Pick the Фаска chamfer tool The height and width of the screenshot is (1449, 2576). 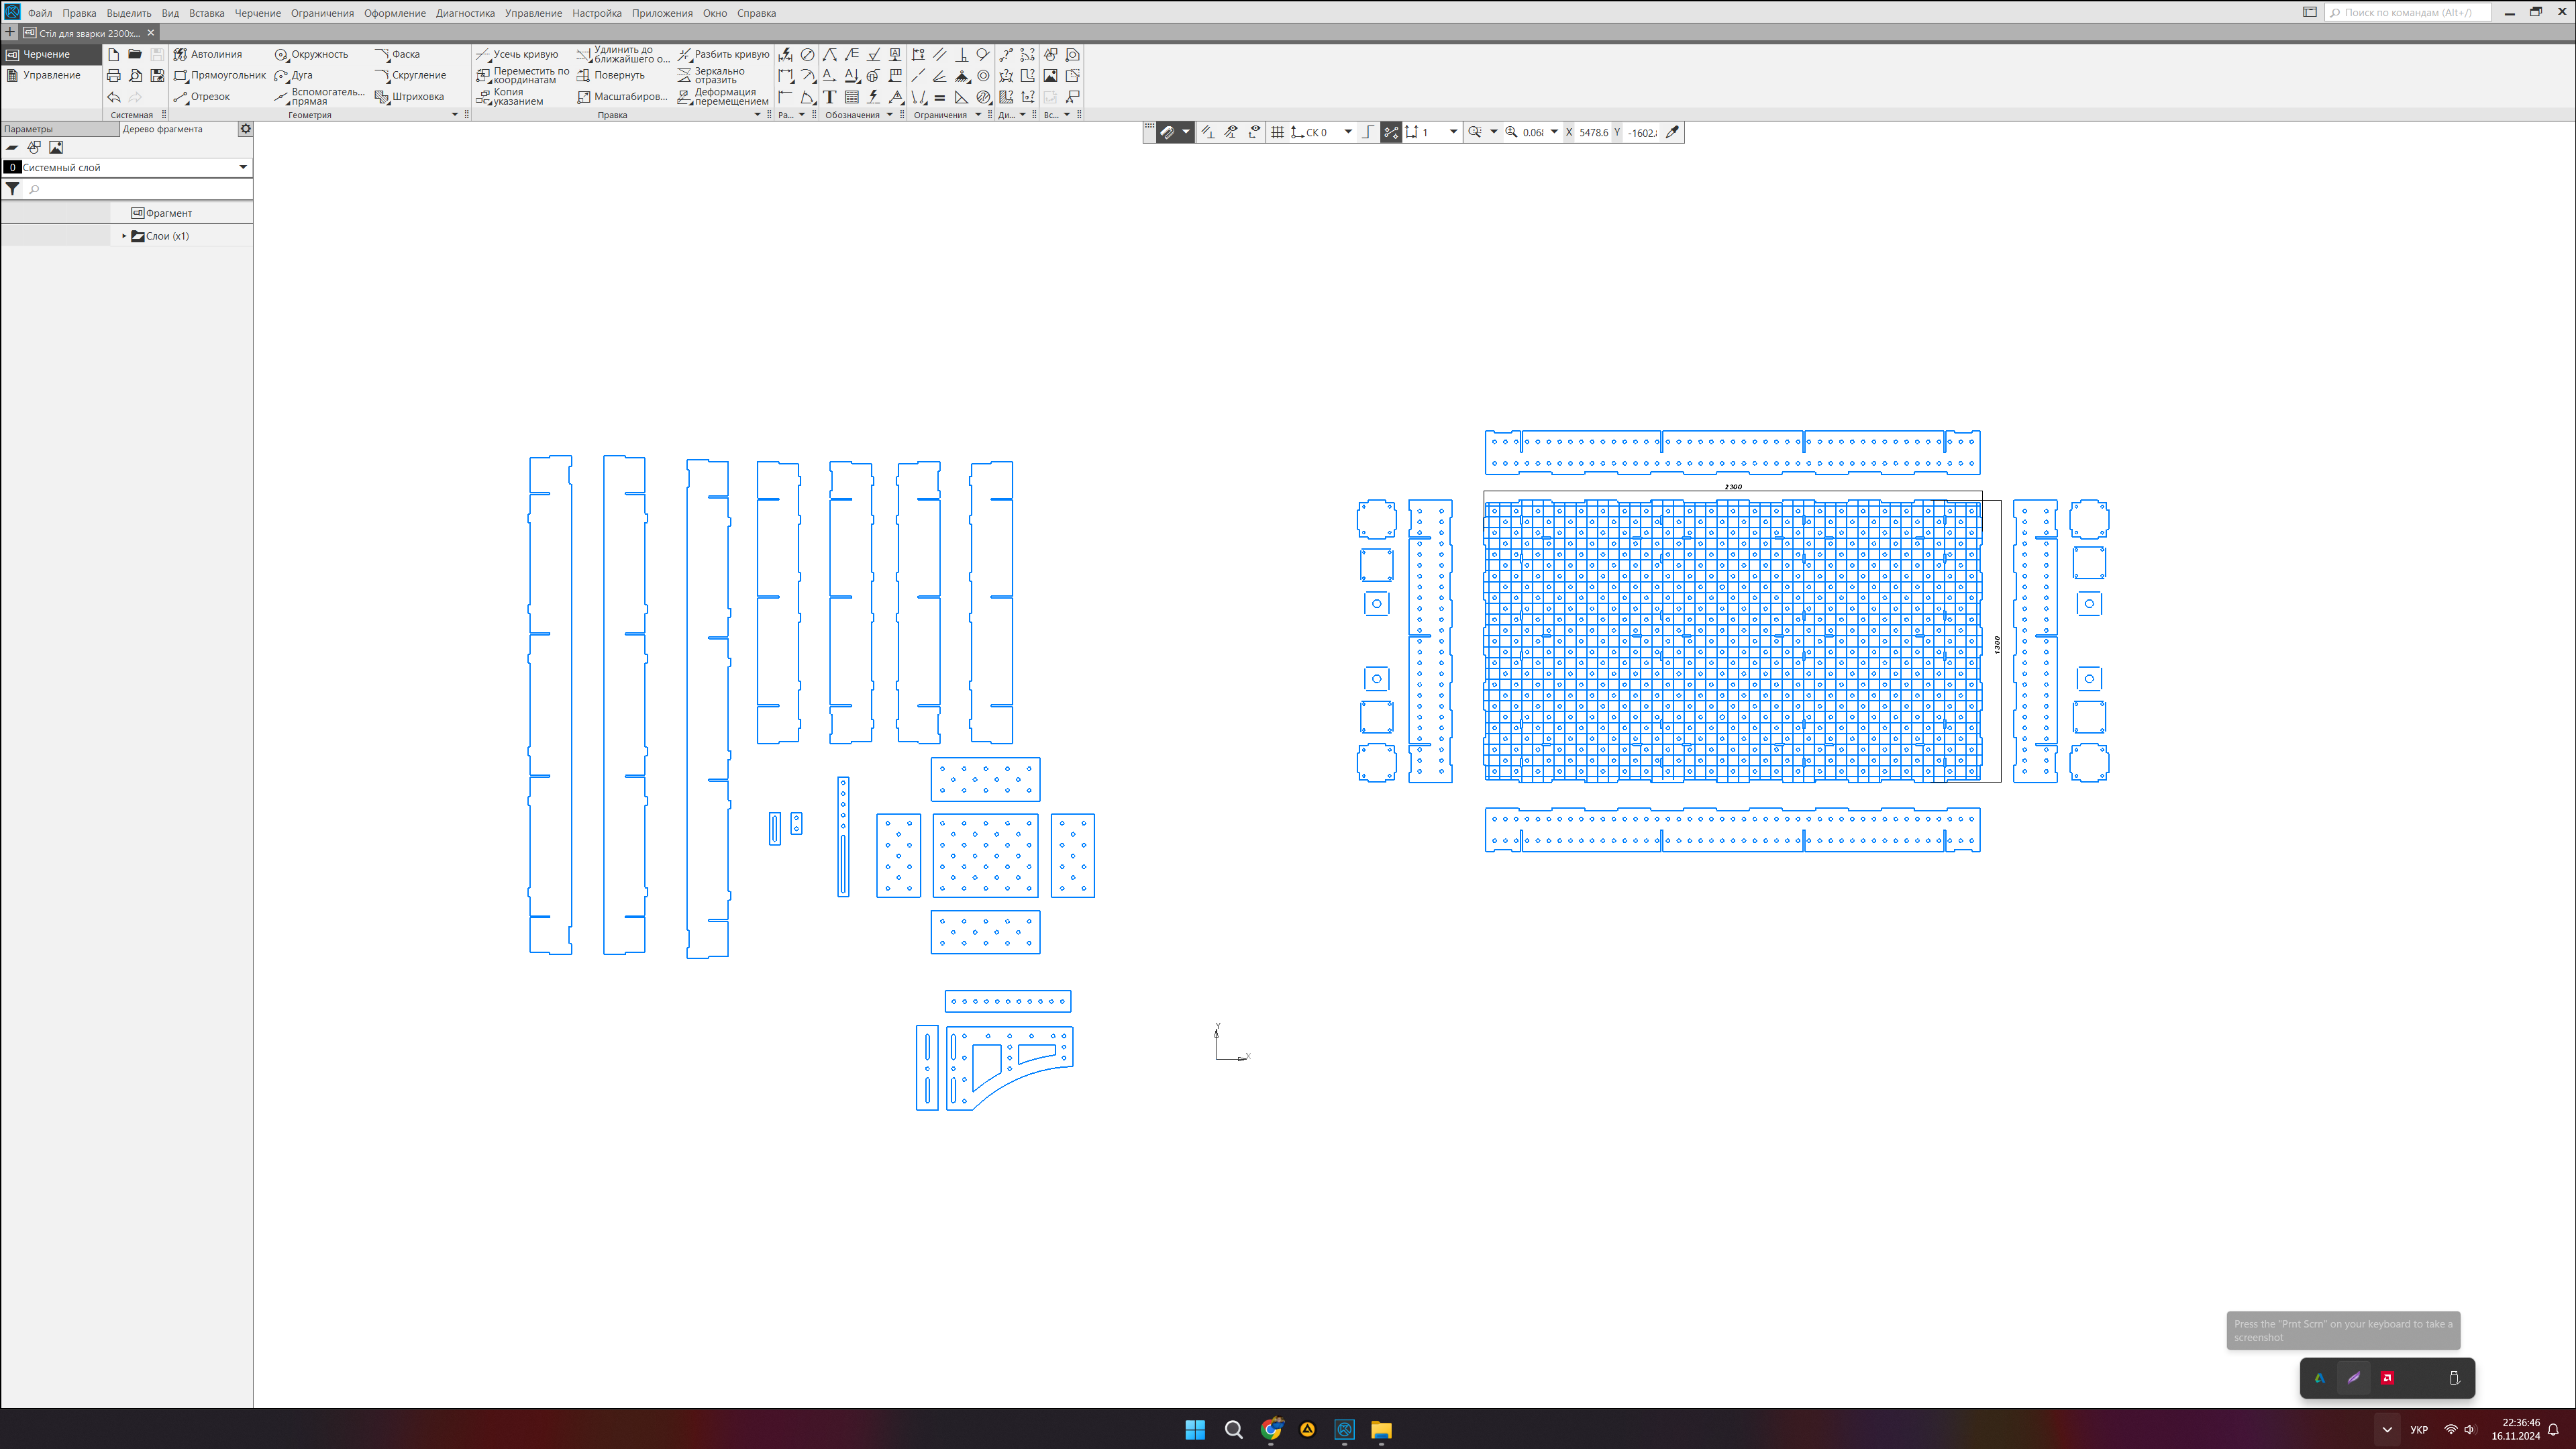[397, 54]
